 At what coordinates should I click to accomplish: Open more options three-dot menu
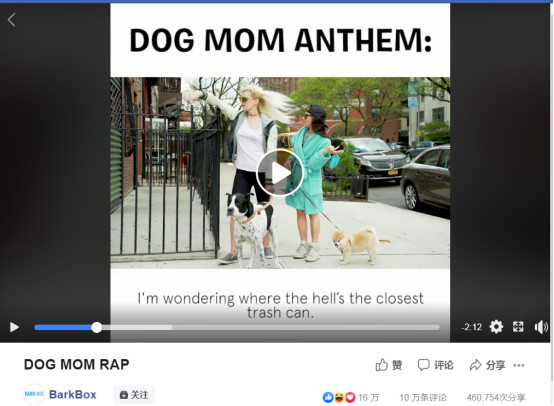pos(519,365)
